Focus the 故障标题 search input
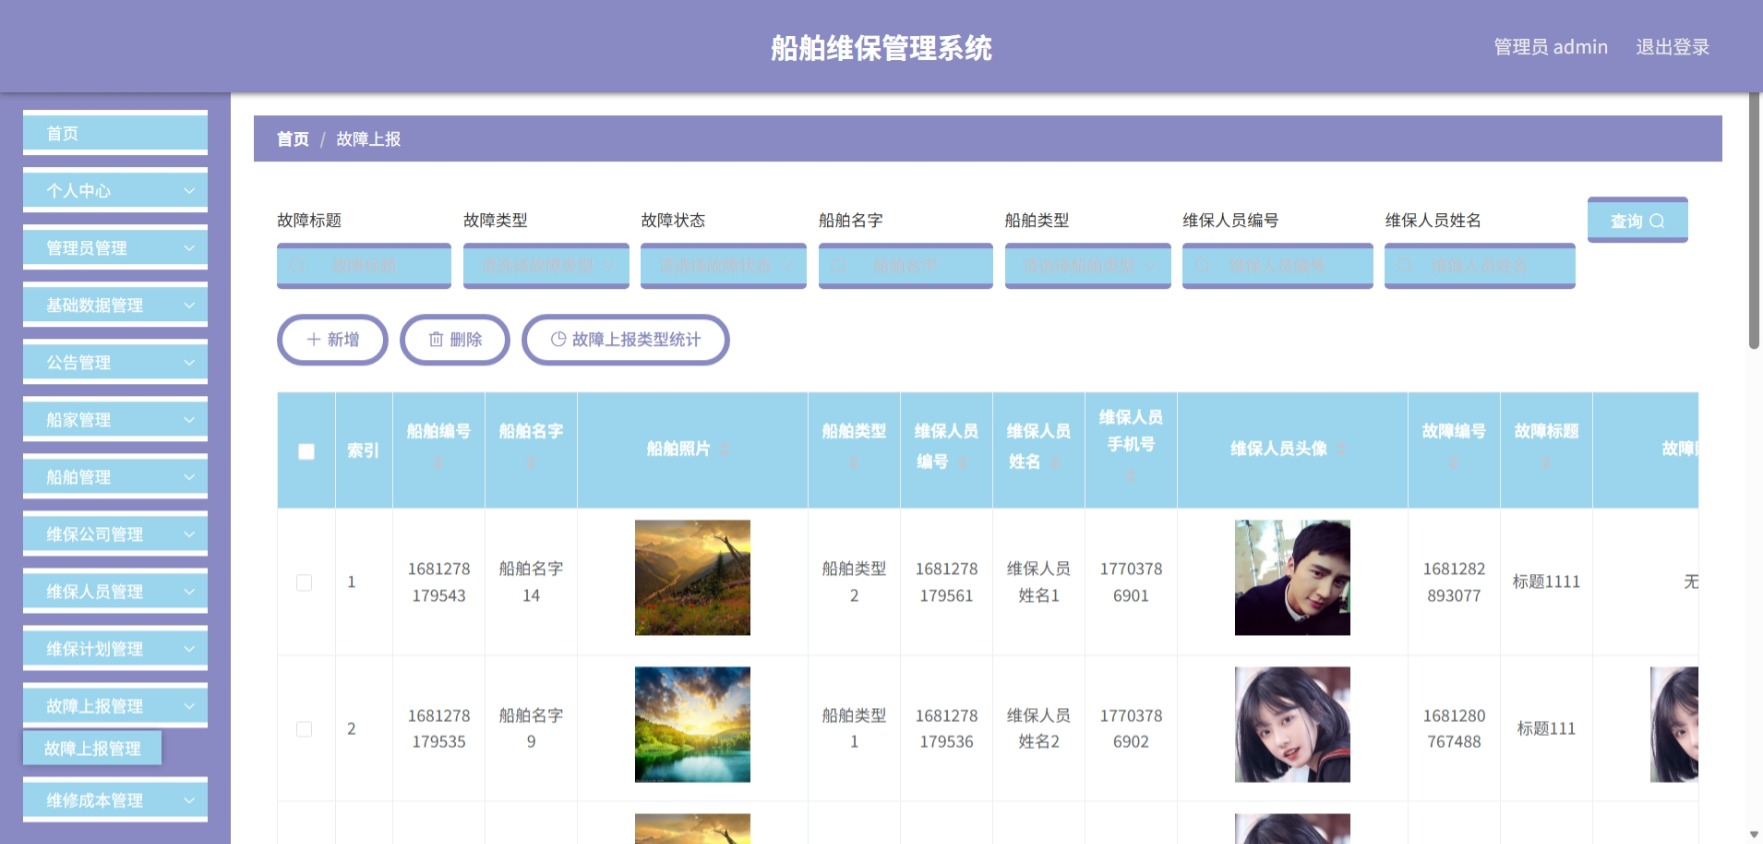This screenshot has width=1763, height=844. click(364, 266)
